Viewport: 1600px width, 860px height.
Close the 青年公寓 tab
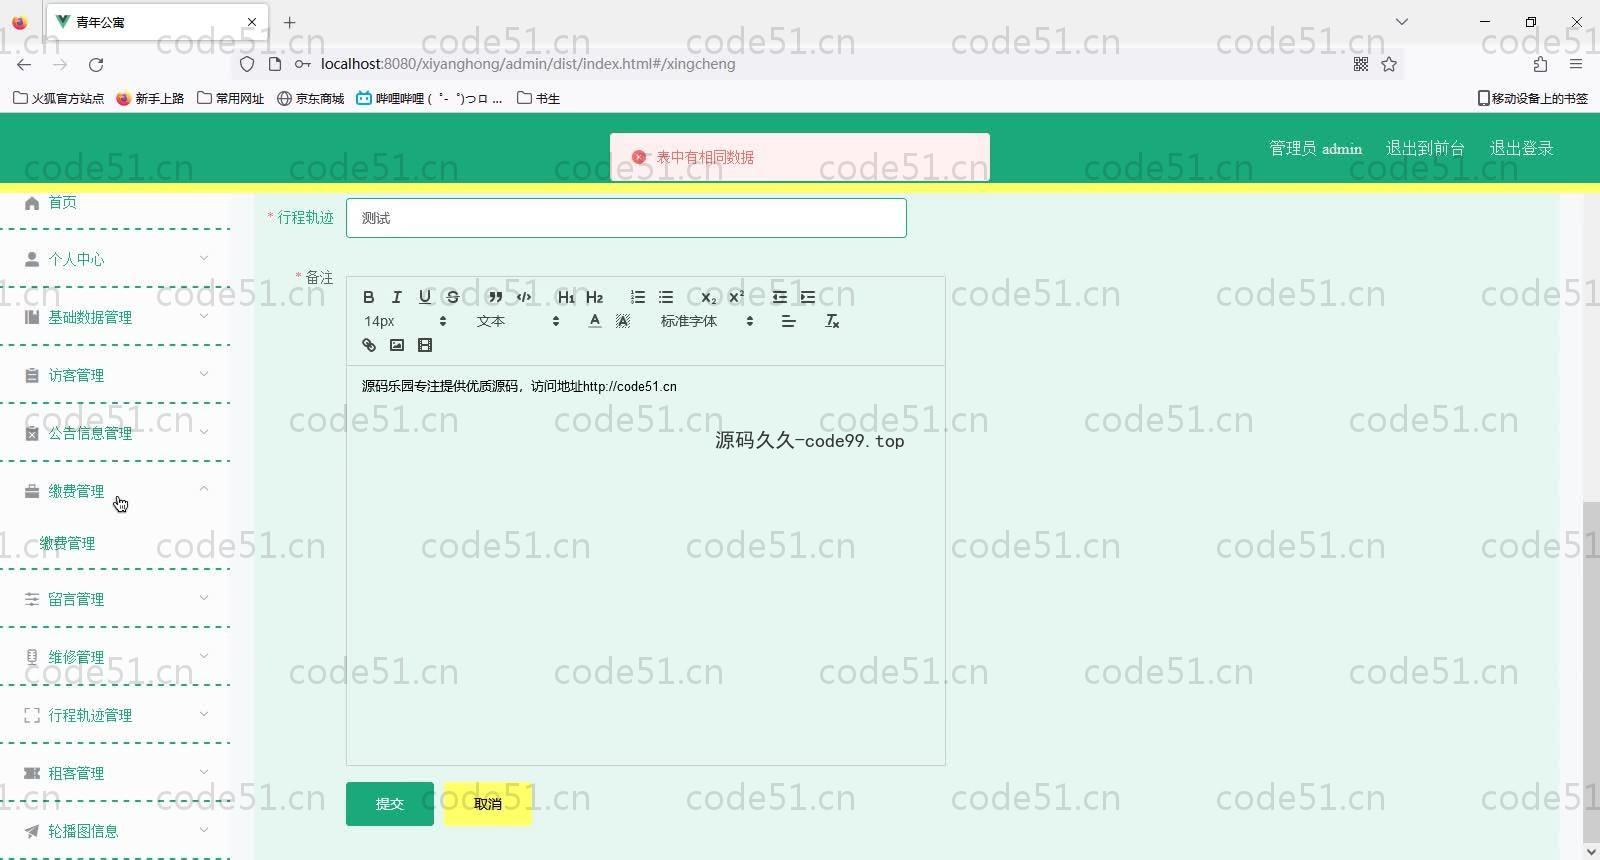[252, 22]
